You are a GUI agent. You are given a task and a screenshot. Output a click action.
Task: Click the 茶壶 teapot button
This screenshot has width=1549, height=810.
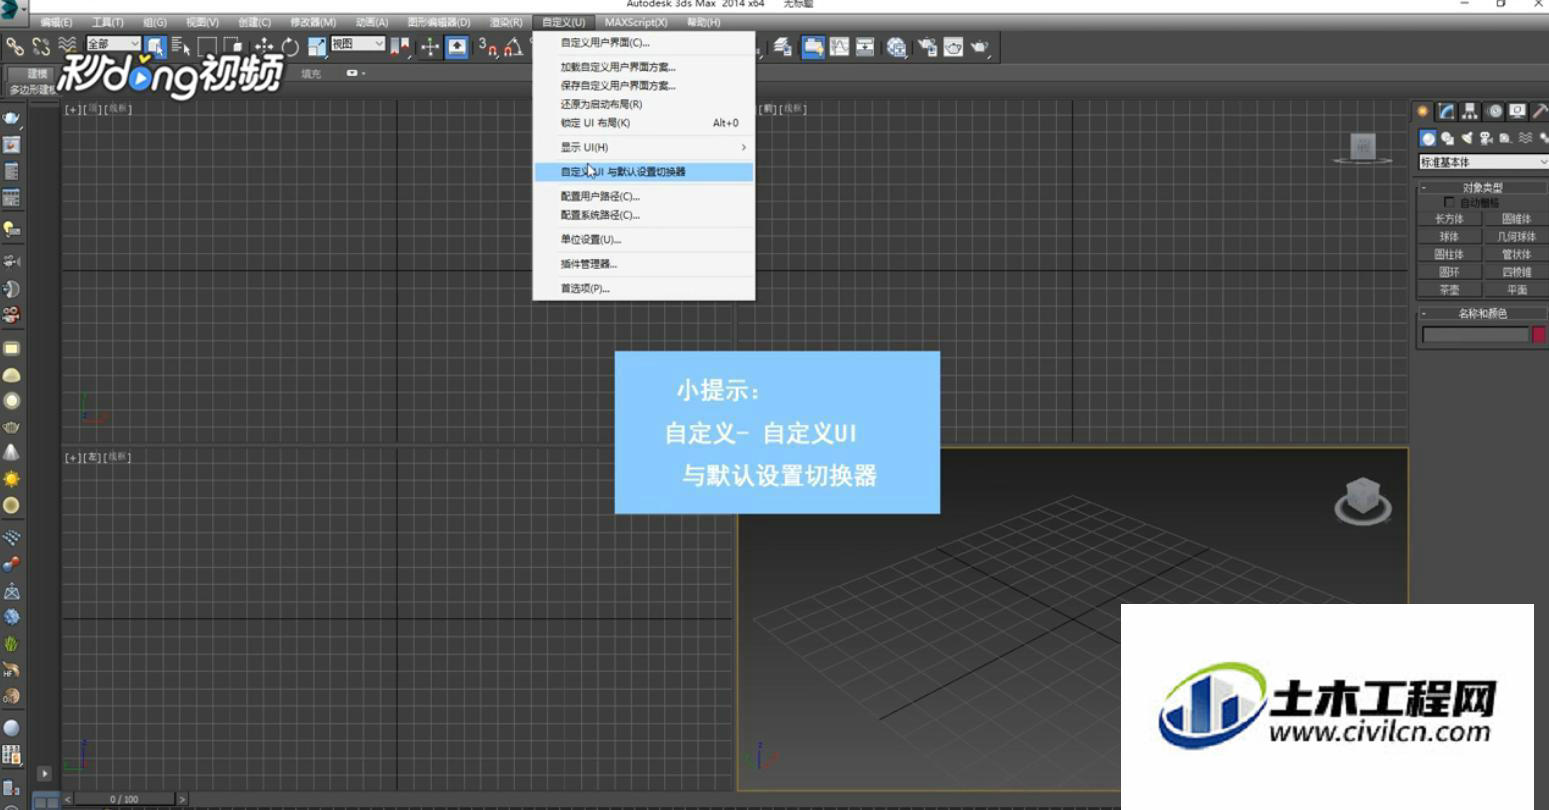point(1449,290)
